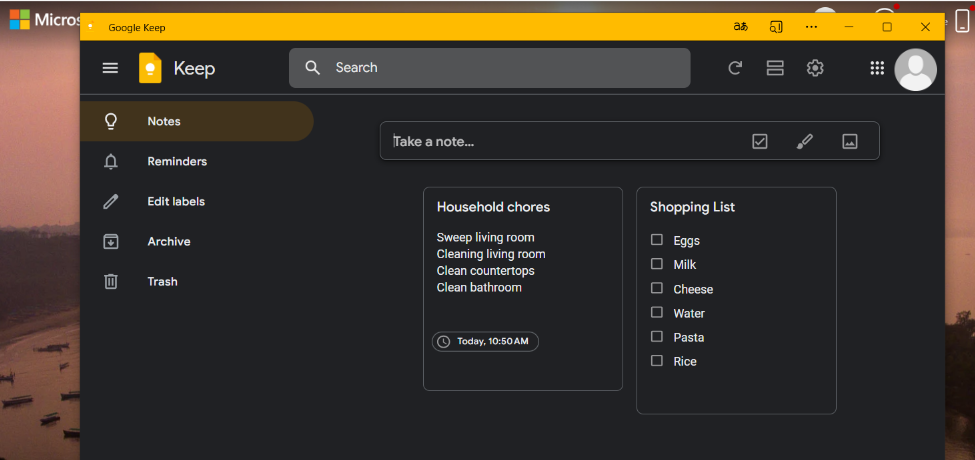Tick the Milk item
This screenshot has width=975, height=460.
(657, 264)
